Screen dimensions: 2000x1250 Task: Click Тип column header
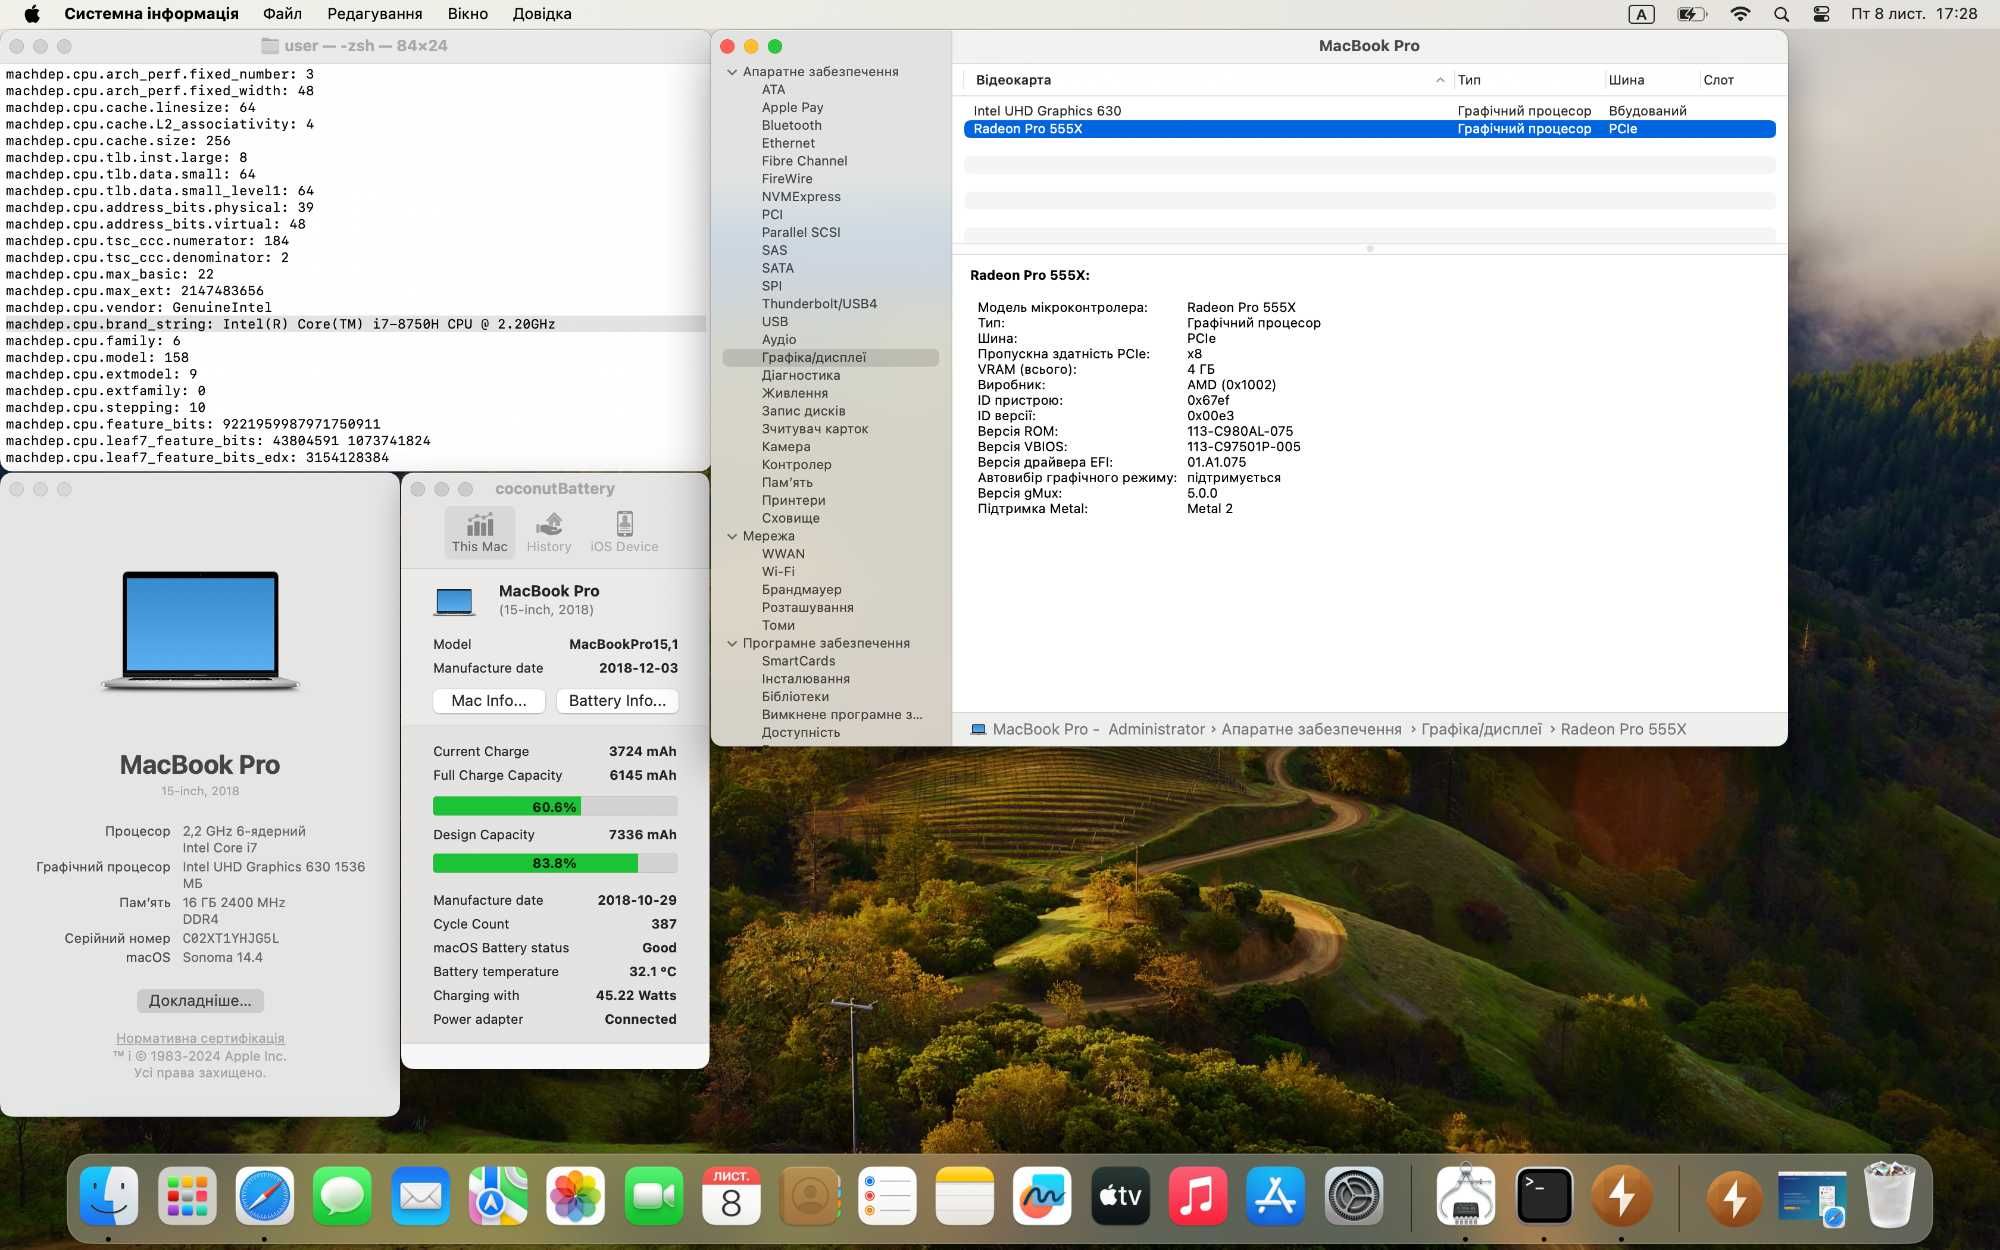[x=1469, y=80]
